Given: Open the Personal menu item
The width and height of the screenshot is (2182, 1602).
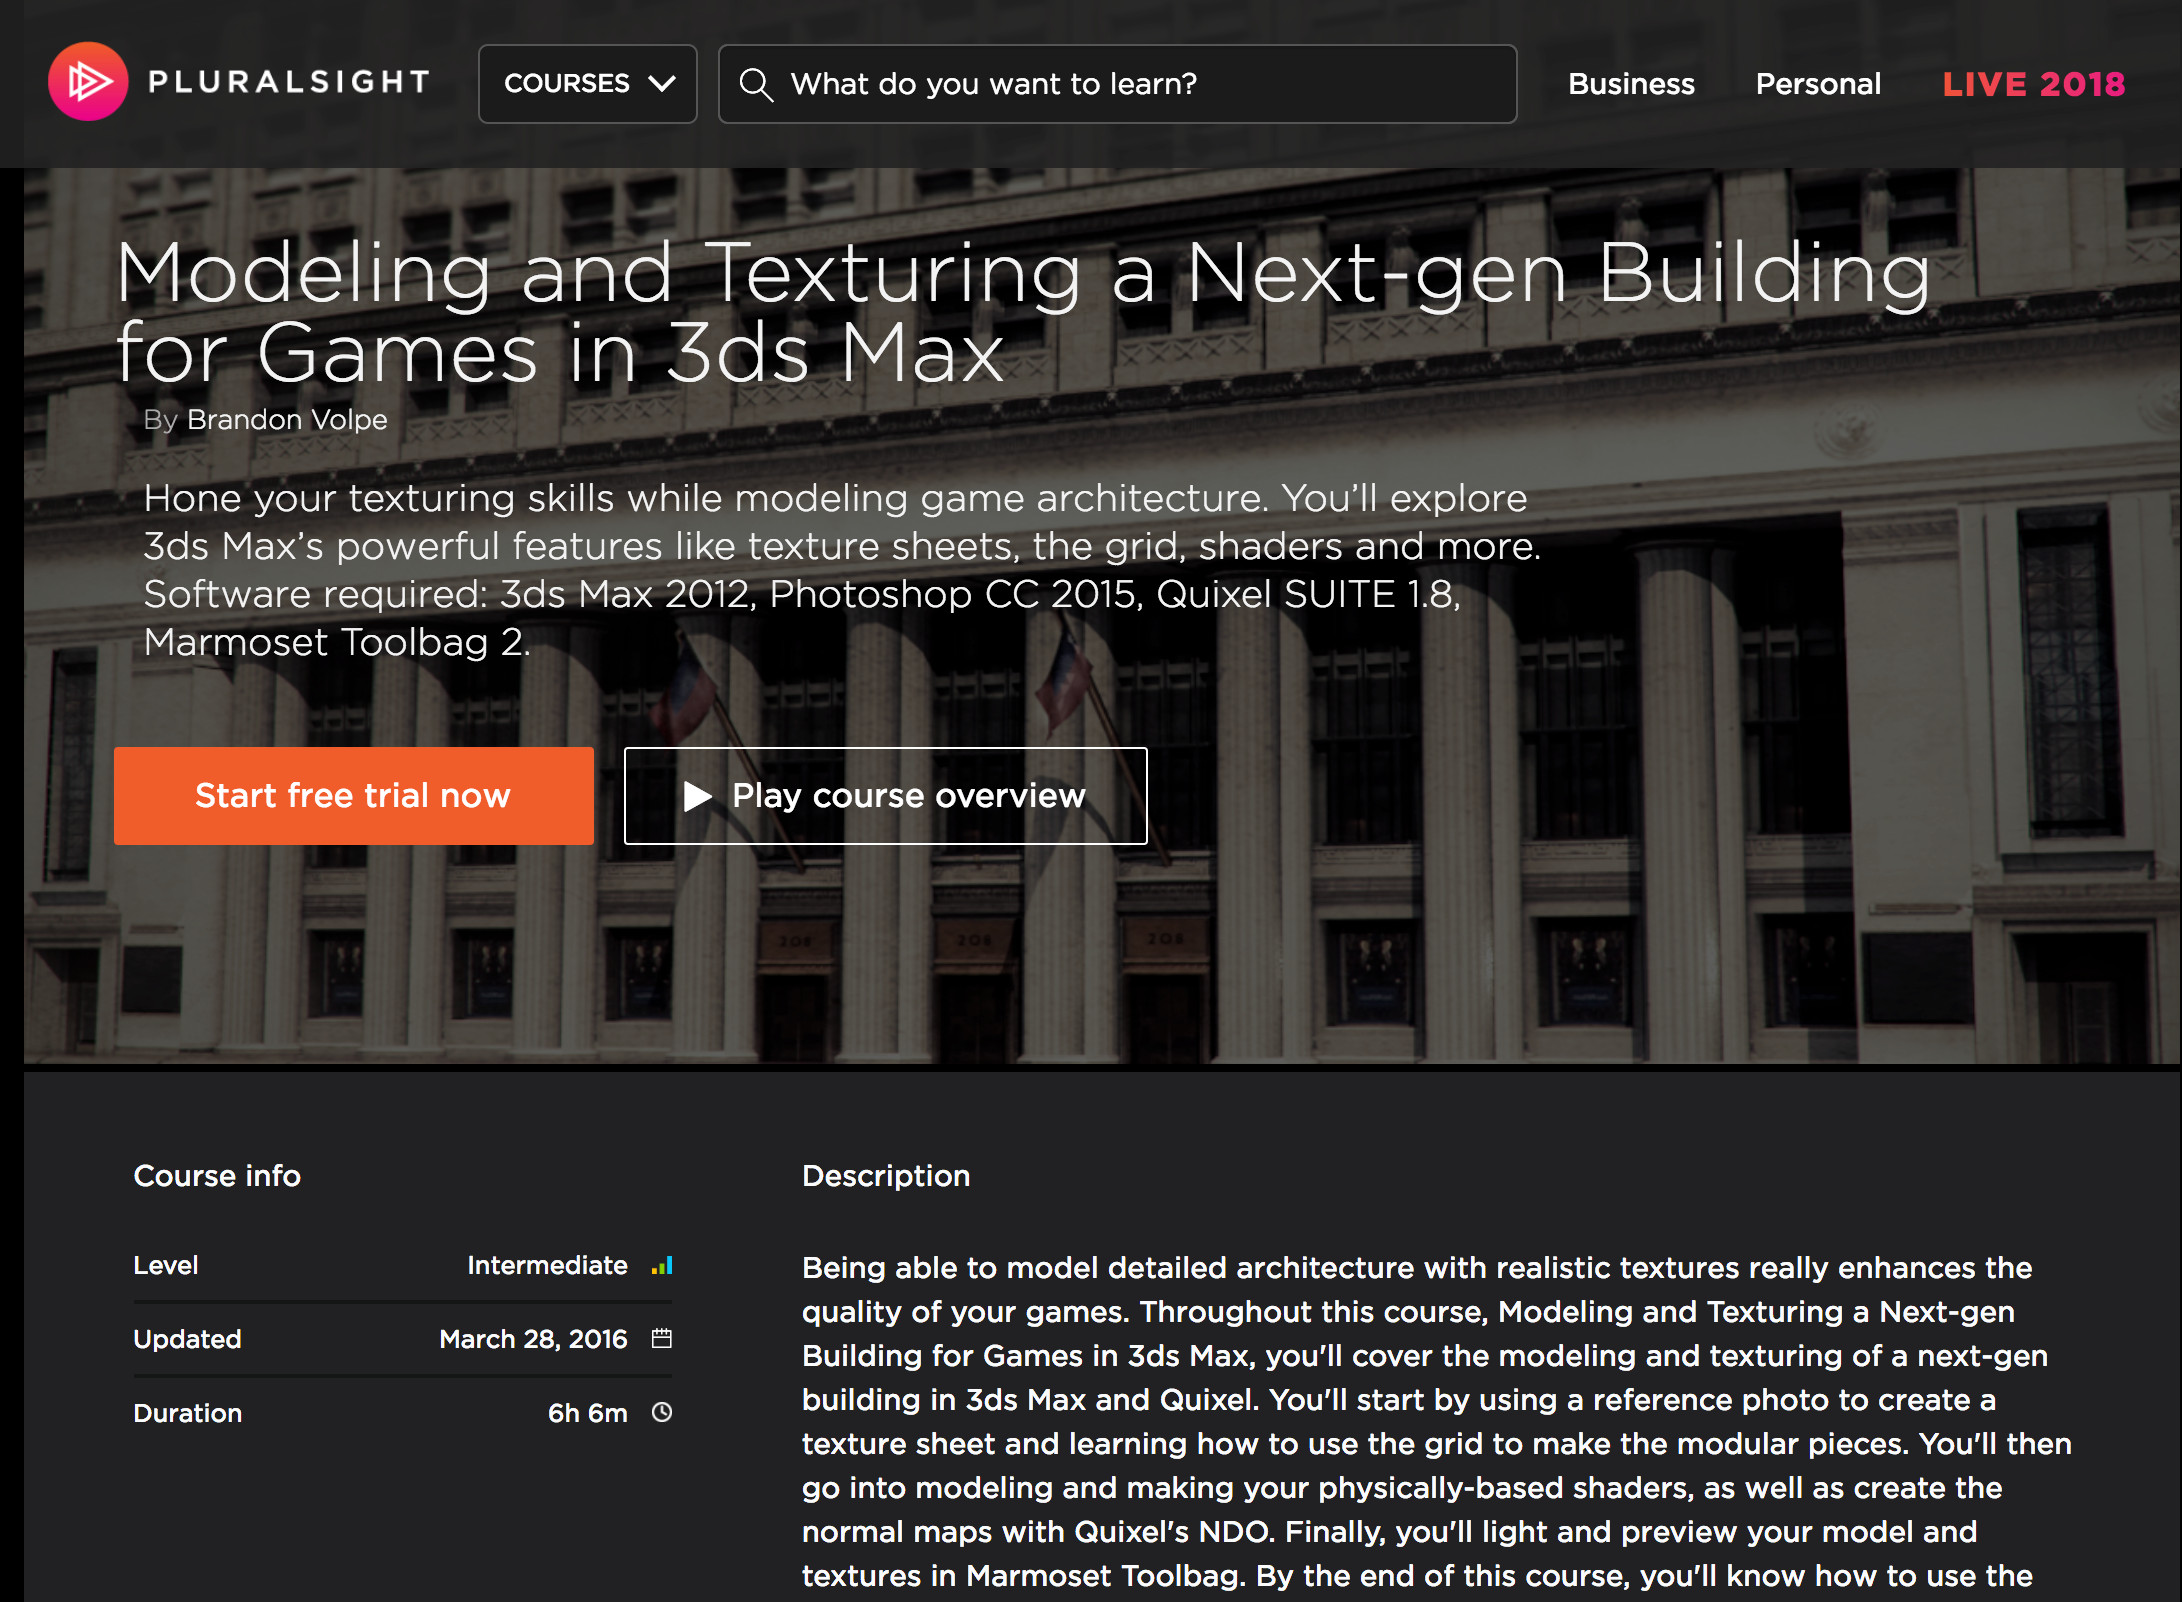Looking at the screenshot, I should [x=1818, y=84].
